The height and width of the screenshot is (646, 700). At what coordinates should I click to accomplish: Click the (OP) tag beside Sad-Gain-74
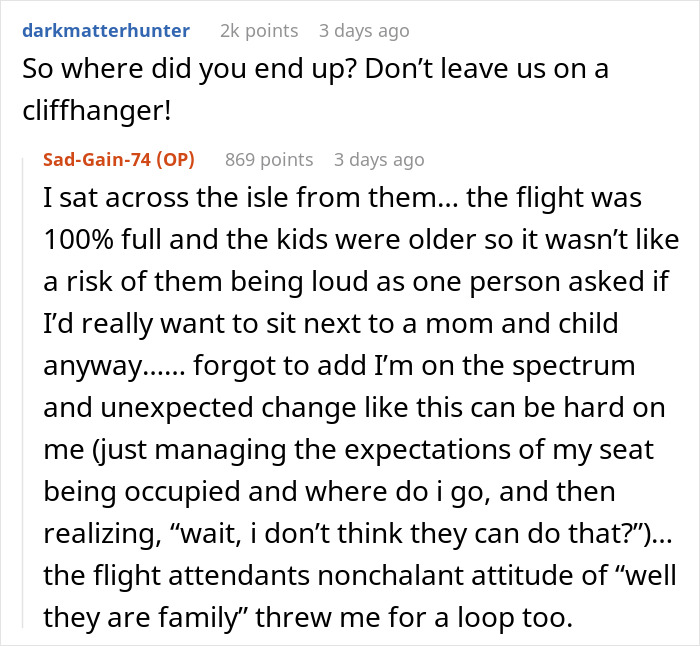[178, 160]
